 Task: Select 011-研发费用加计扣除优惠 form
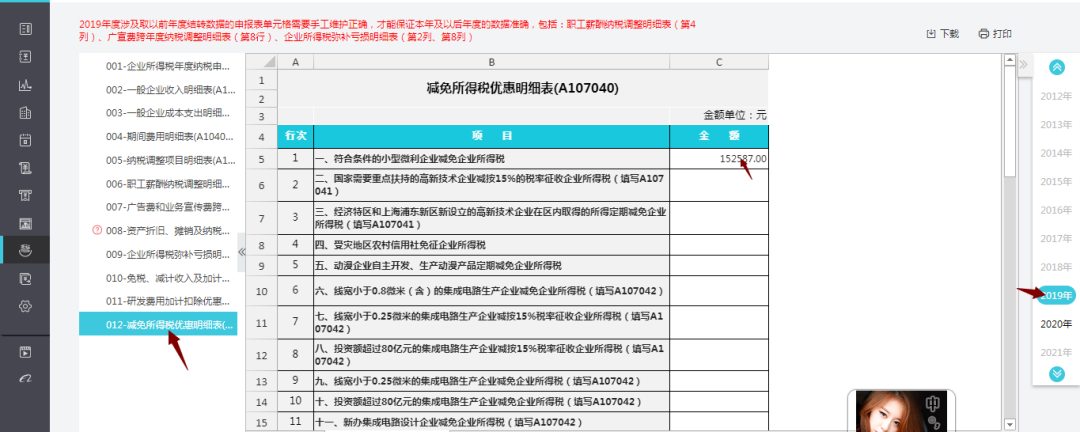168,301
